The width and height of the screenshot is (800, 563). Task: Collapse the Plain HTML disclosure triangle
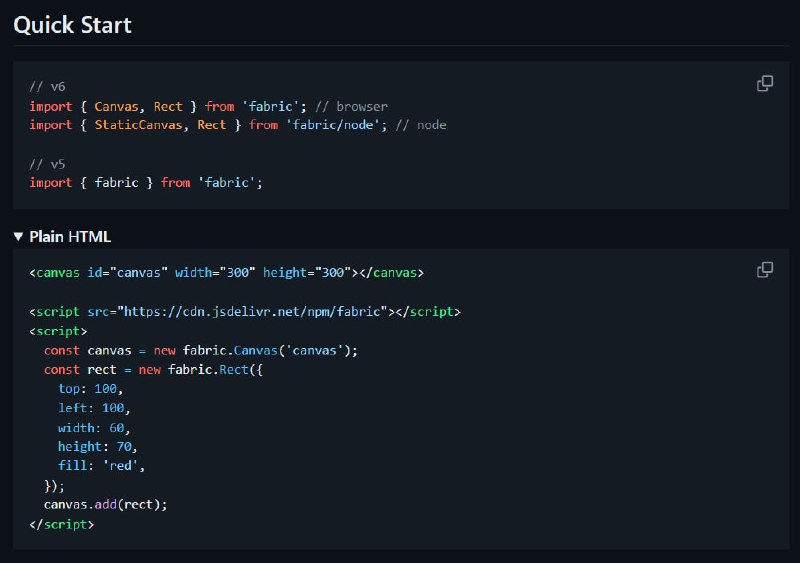click(x=18, y=237)
